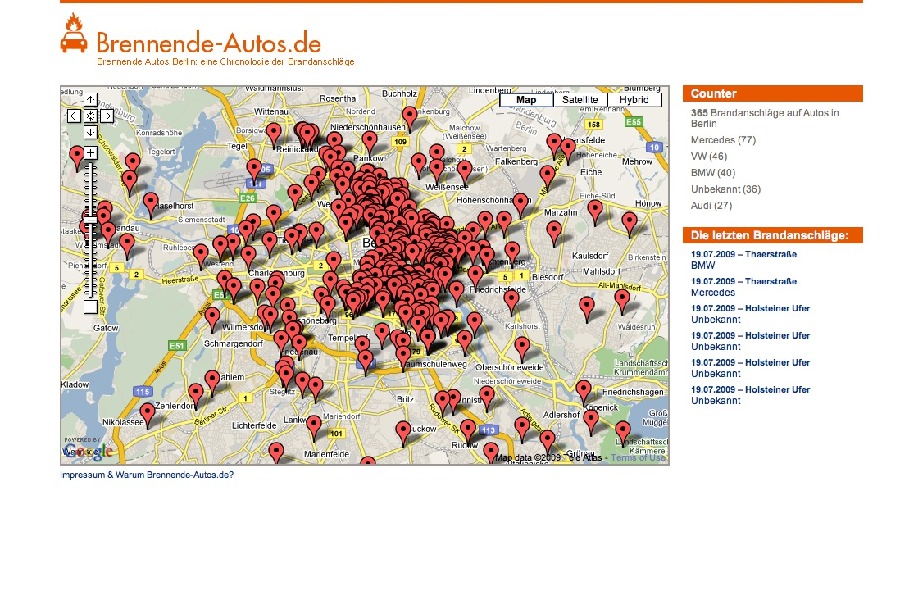Switch to the Satellite view tab
The height and width of the screenshot is (600, 900).
click(580, 100)
